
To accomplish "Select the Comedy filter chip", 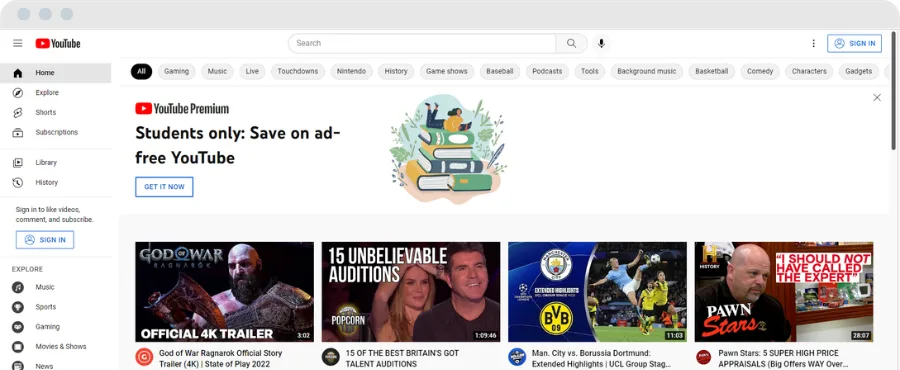I will tap(760, 72).
